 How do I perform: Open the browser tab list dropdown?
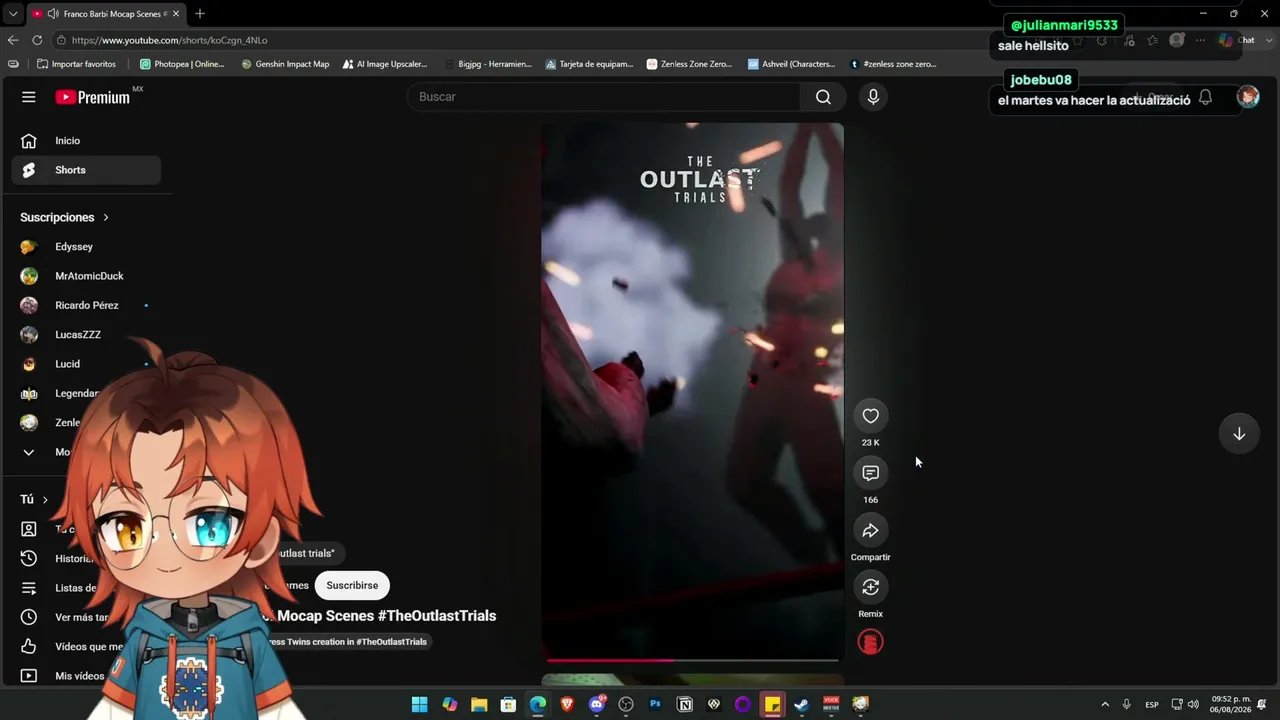pyautogui.click(x=13, y=14)
